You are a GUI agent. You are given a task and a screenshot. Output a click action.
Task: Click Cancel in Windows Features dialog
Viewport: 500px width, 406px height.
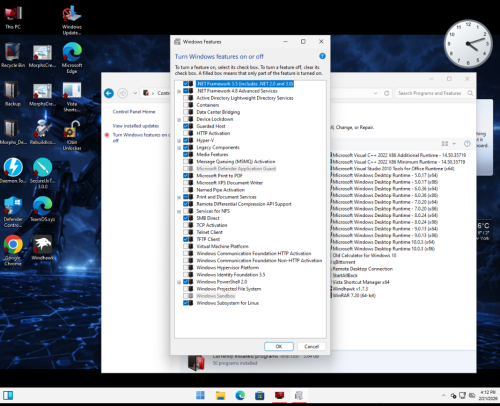pos(311,346)
